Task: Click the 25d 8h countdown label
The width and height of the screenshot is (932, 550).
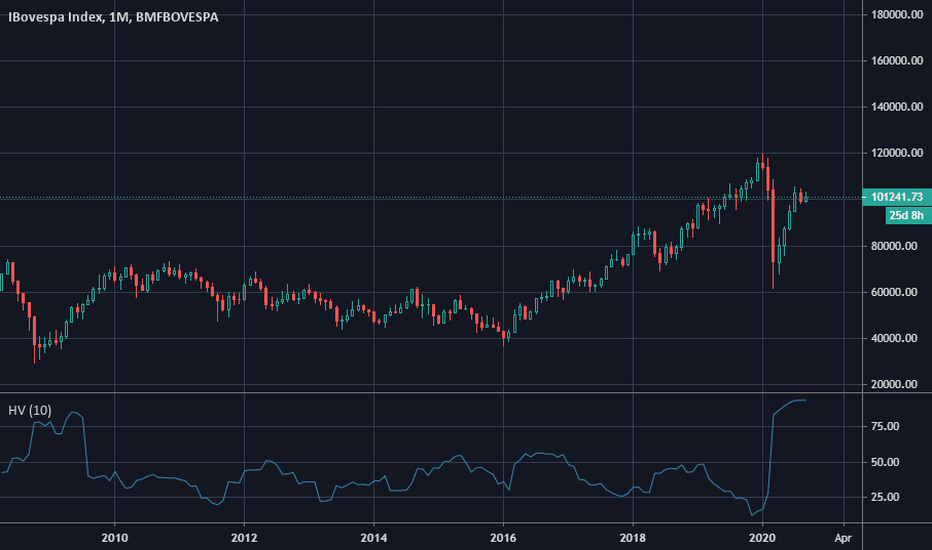Action: (x=906, y=215)
